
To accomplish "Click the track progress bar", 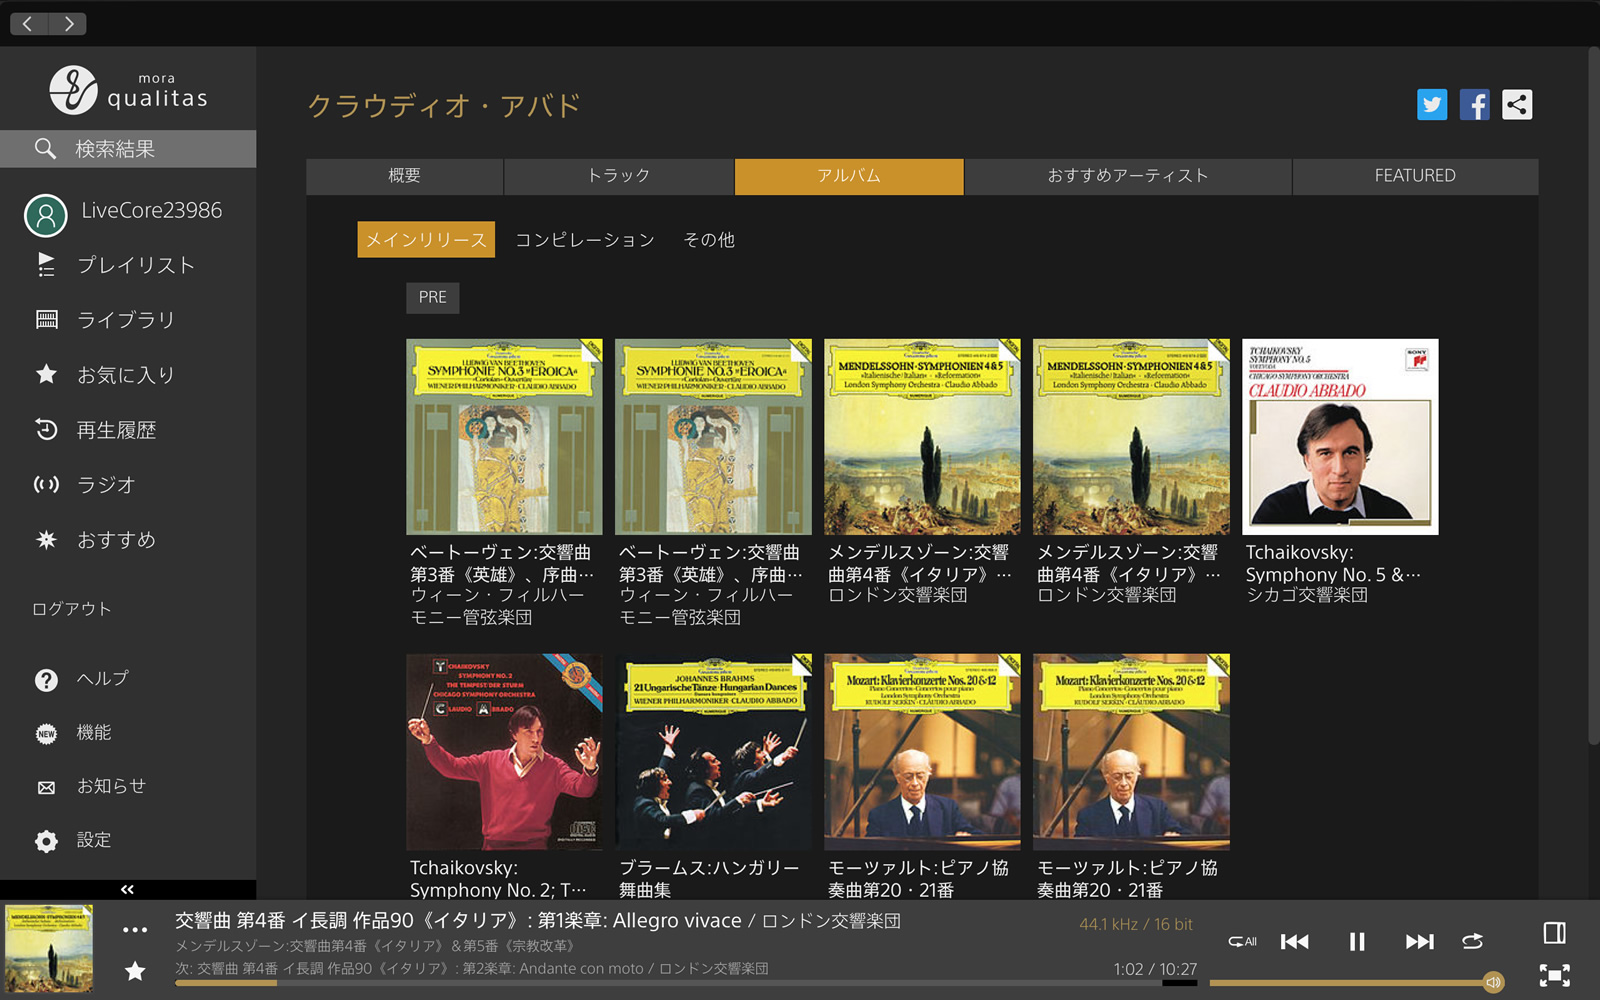I will tap(686, 983).
